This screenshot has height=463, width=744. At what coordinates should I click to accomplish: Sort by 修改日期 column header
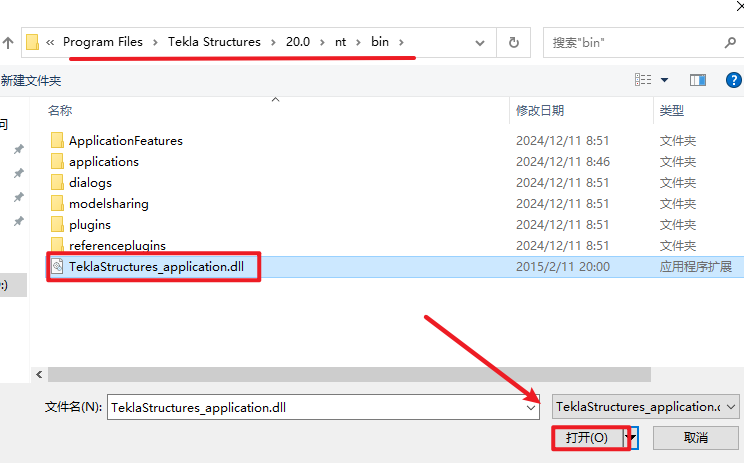(x=539, y=111)
